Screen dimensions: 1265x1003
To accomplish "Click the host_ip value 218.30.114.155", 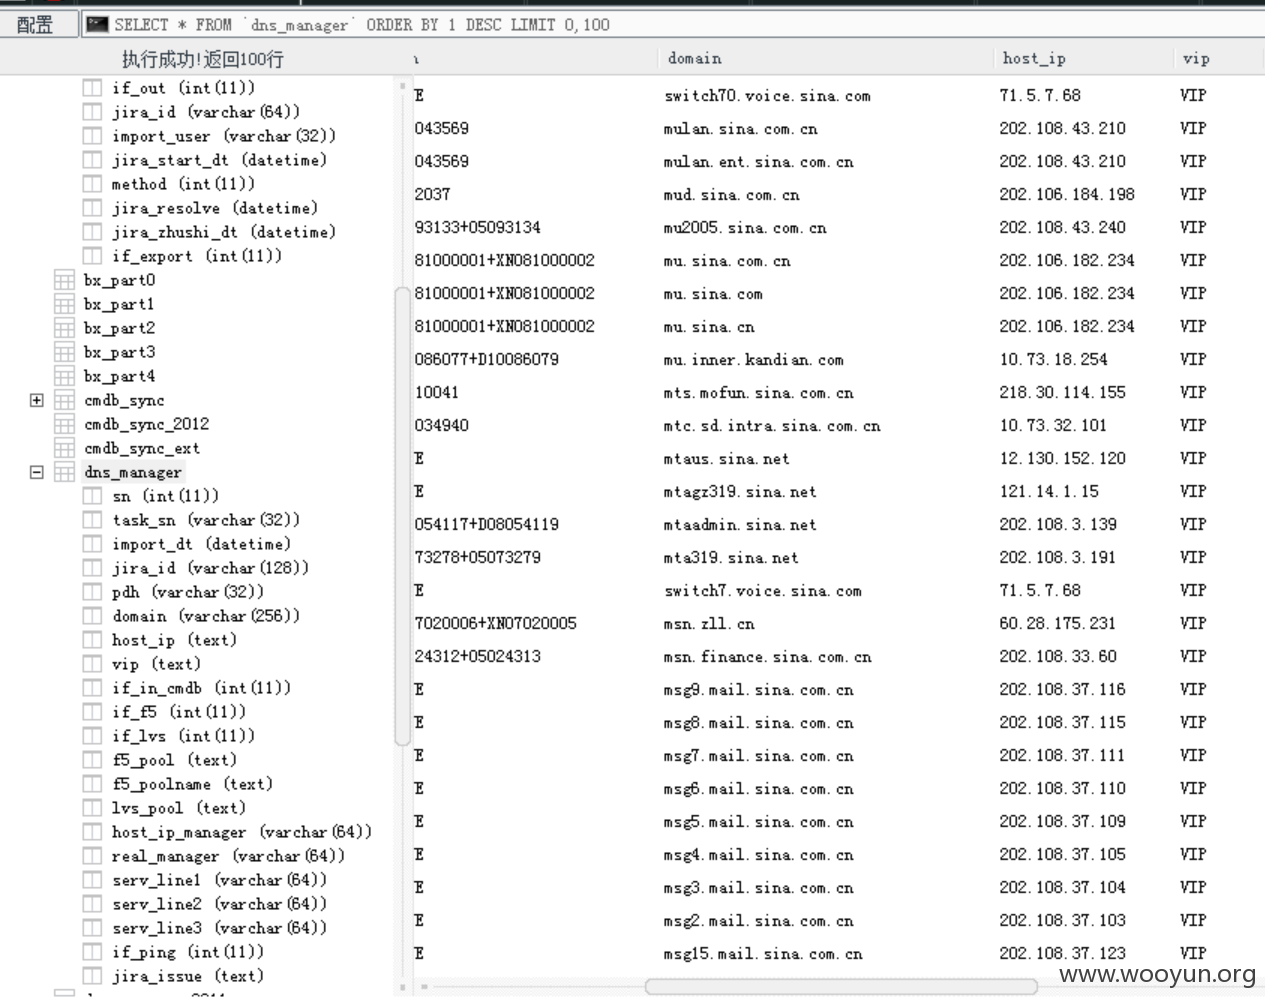I will [1062, 392].
